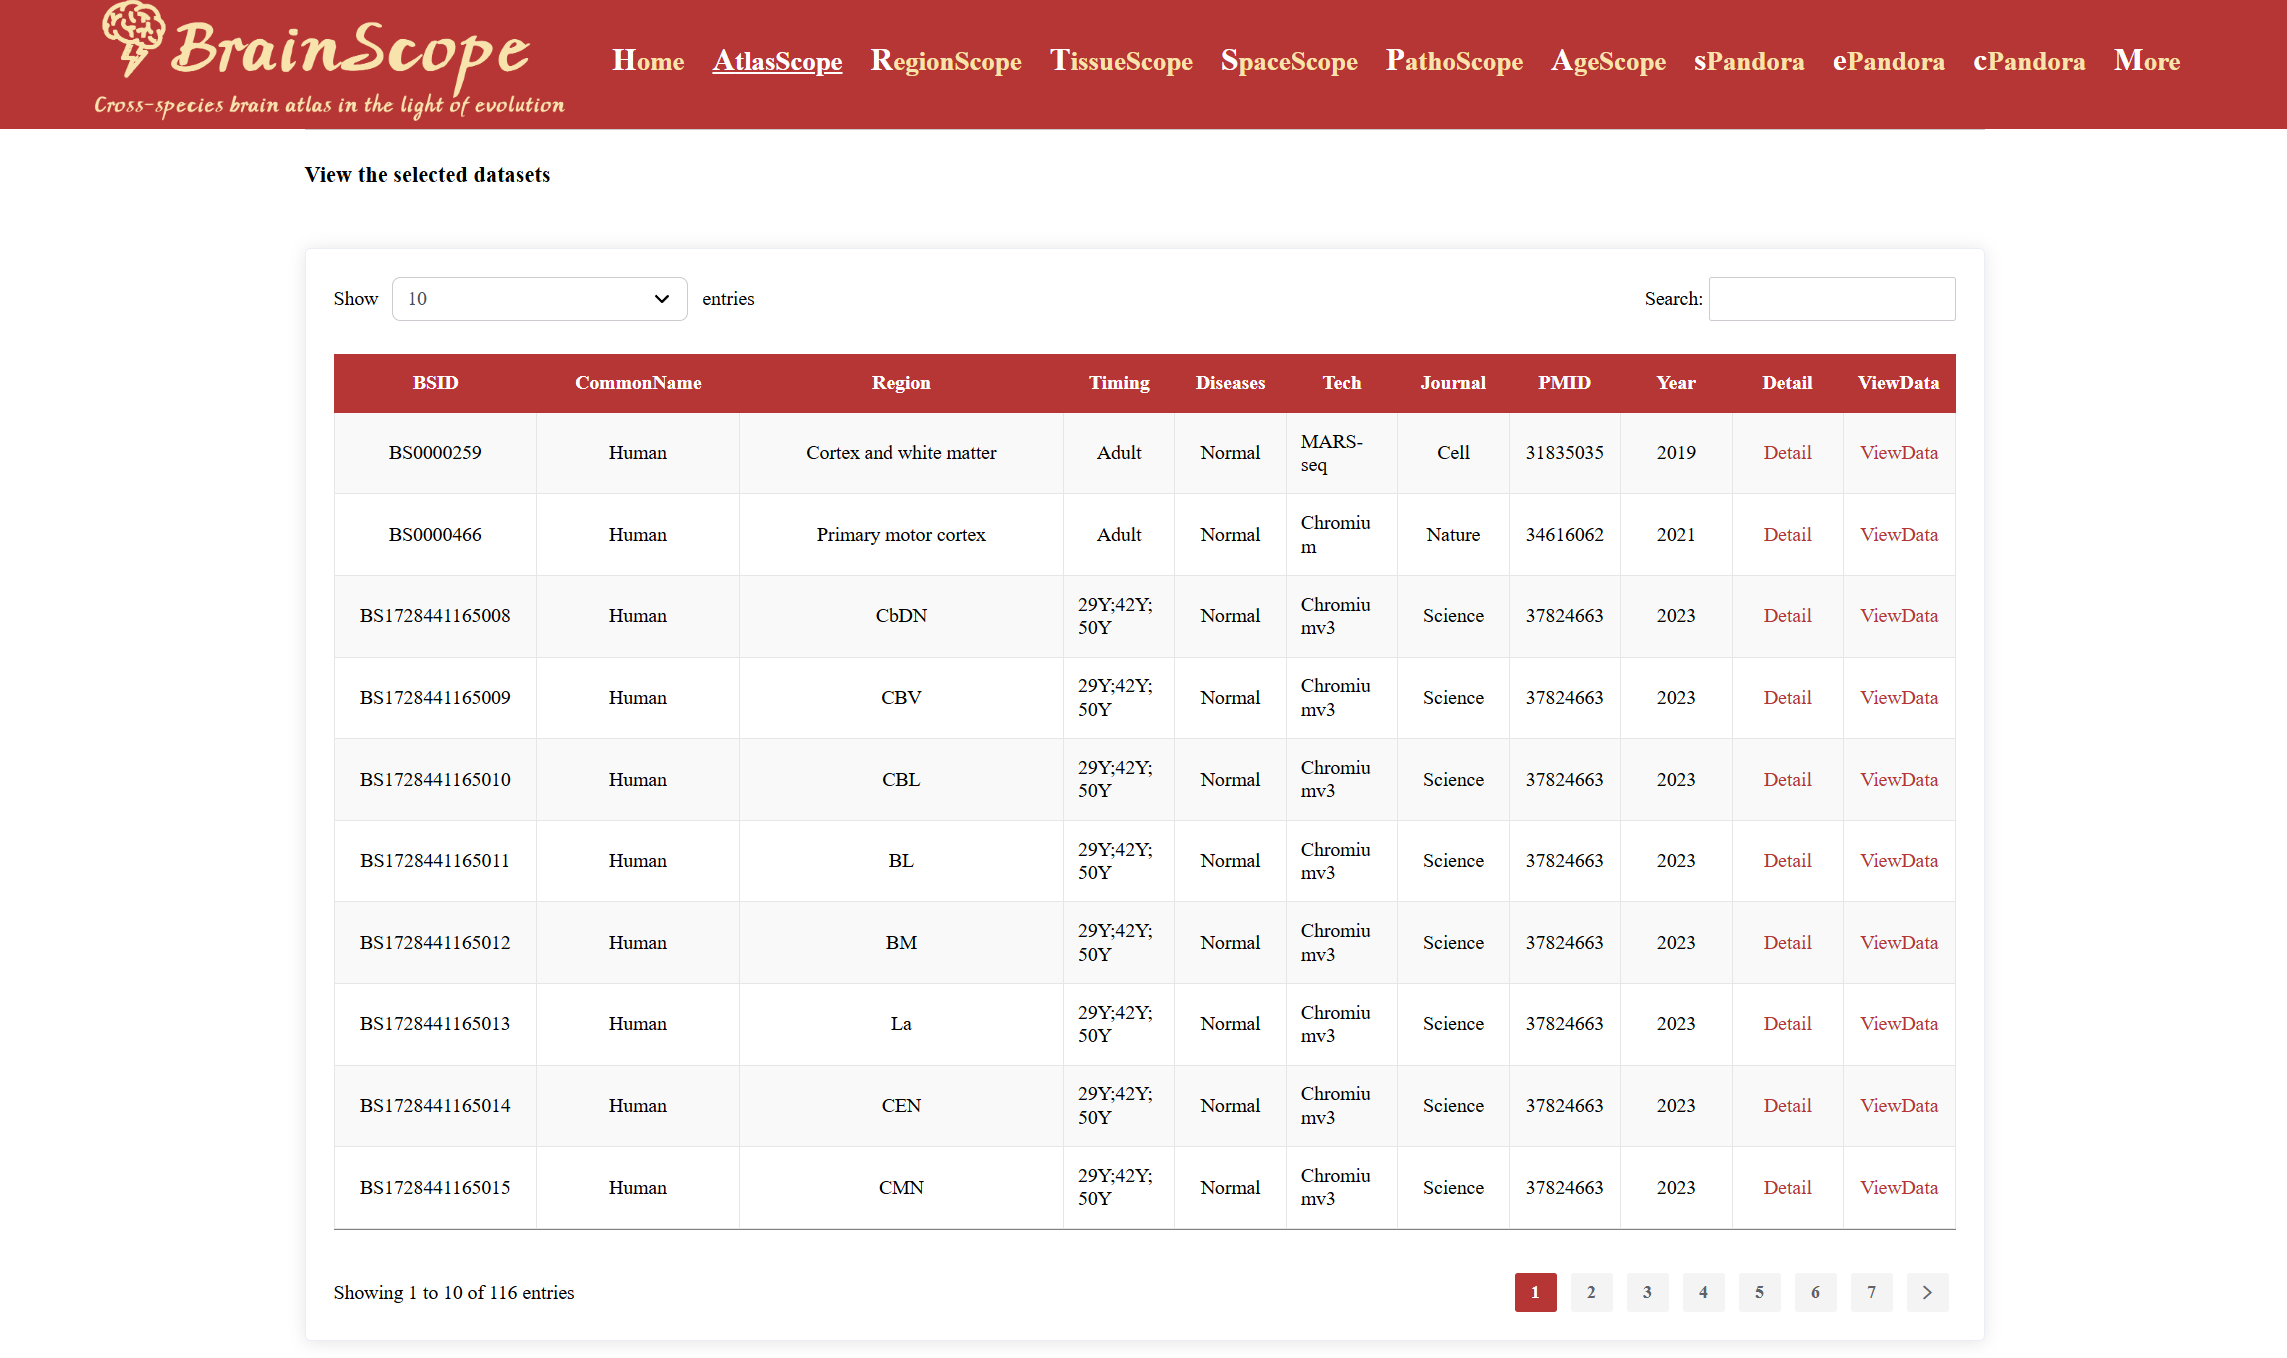The image size is (2287, 1358).
Task: Click the Nature journal cell
Action: pyautogui.click(x=1453, y=535)
